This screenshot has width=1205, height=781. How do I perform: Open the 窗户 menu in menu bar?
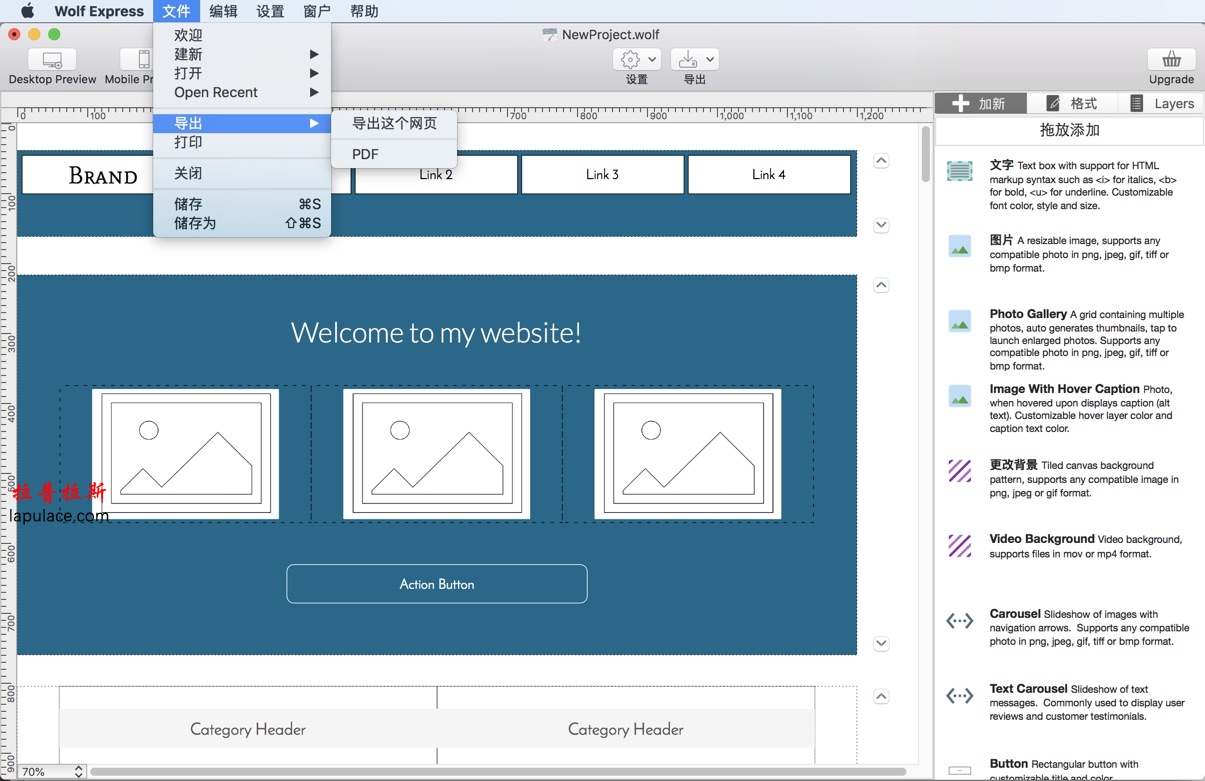coord(317,11)
